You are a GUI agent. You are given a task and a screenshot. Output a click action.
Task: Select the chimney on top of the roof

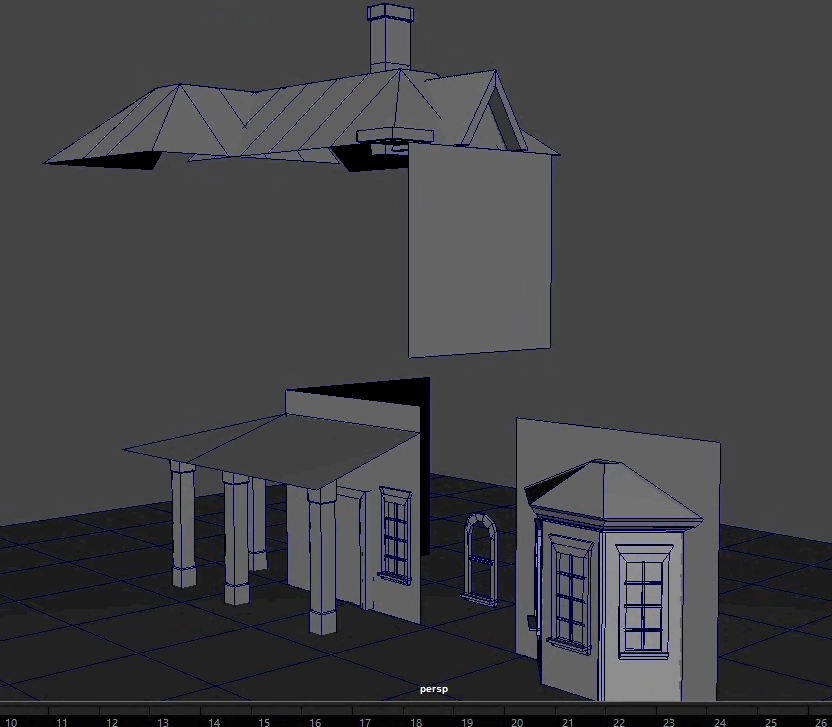[389, 40]
